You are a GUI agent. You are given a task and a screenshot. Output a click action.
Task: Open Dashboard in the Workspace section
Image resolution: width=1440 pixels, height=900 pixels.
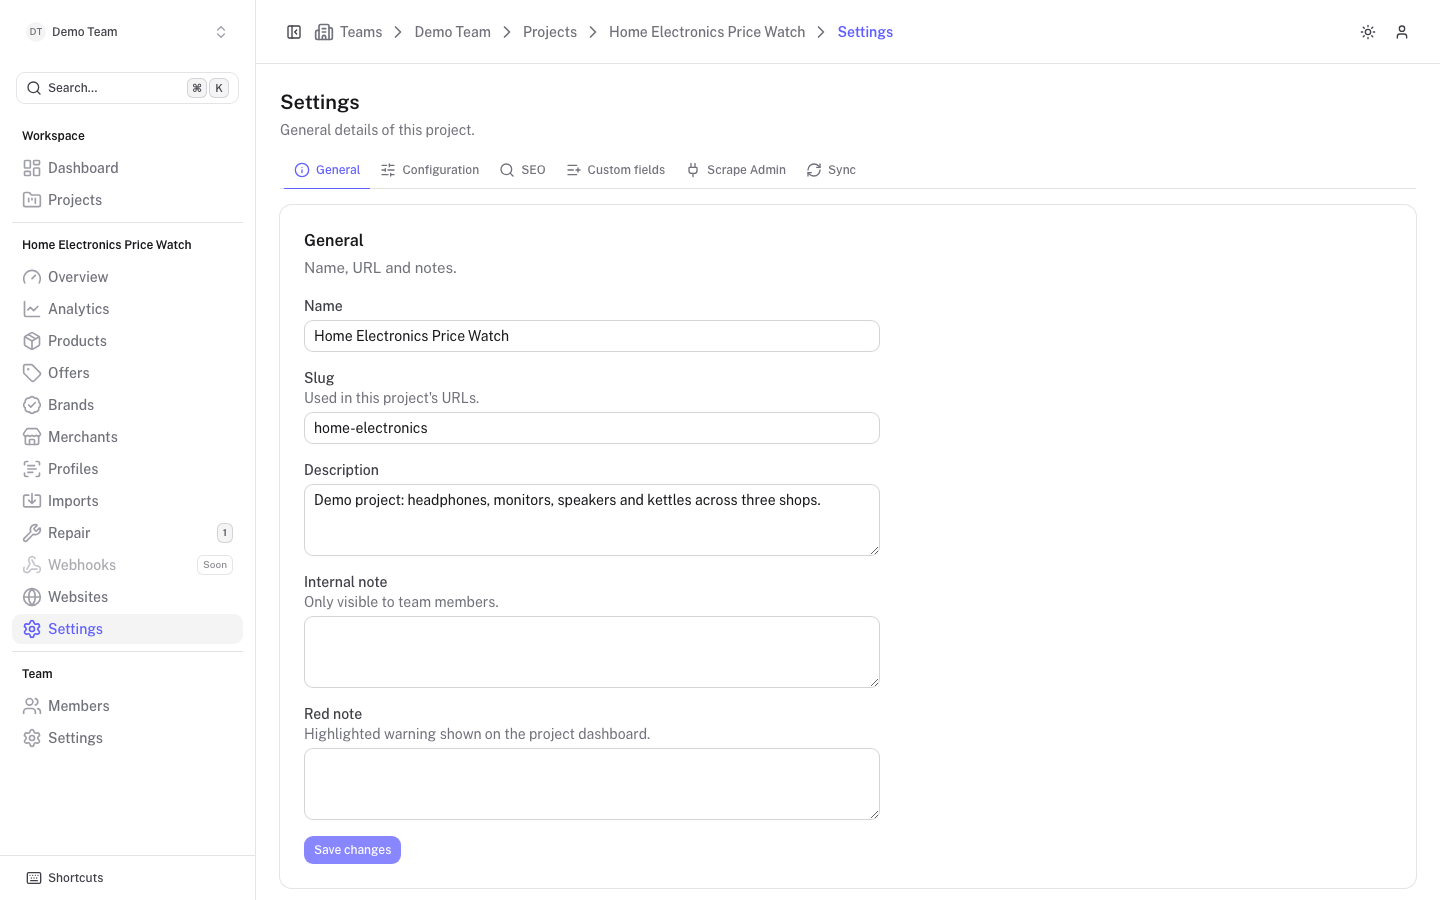point(127,168)
